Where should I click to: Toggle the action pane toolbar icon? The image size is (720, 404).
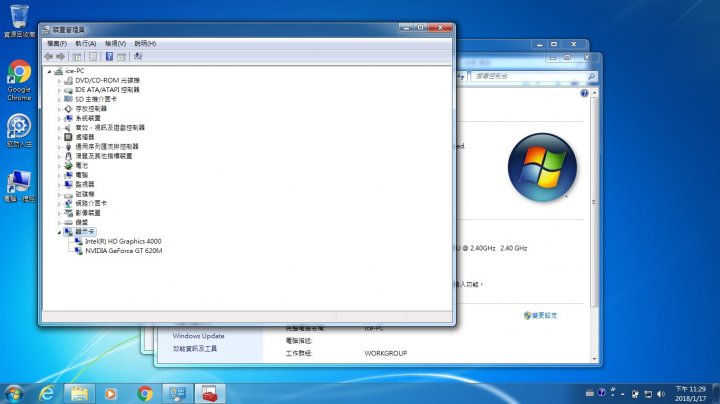[121, 56]
